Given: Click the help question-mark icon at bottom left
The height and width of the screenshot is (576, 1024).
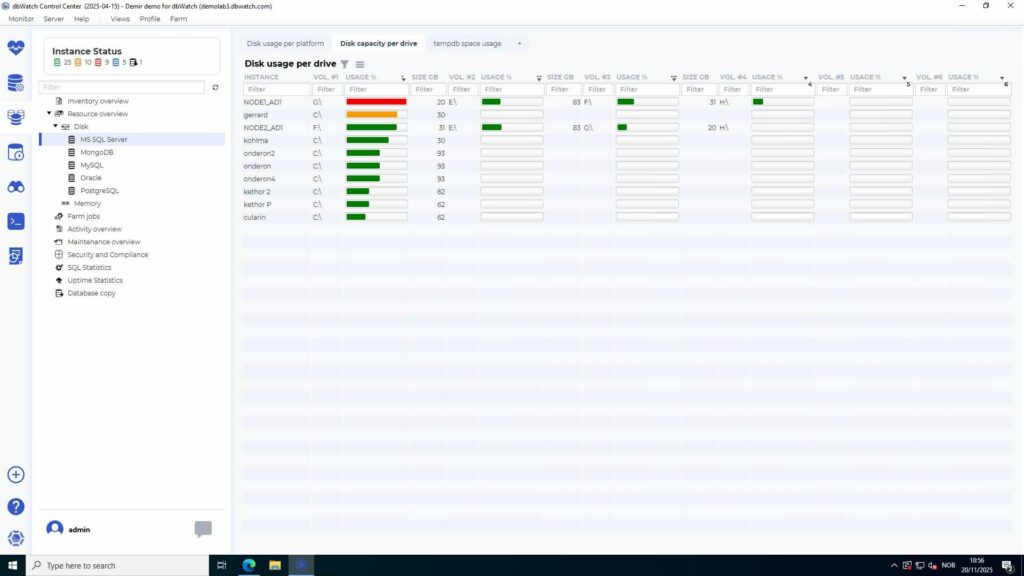Looking at the screenshot, I should point(15,505).
